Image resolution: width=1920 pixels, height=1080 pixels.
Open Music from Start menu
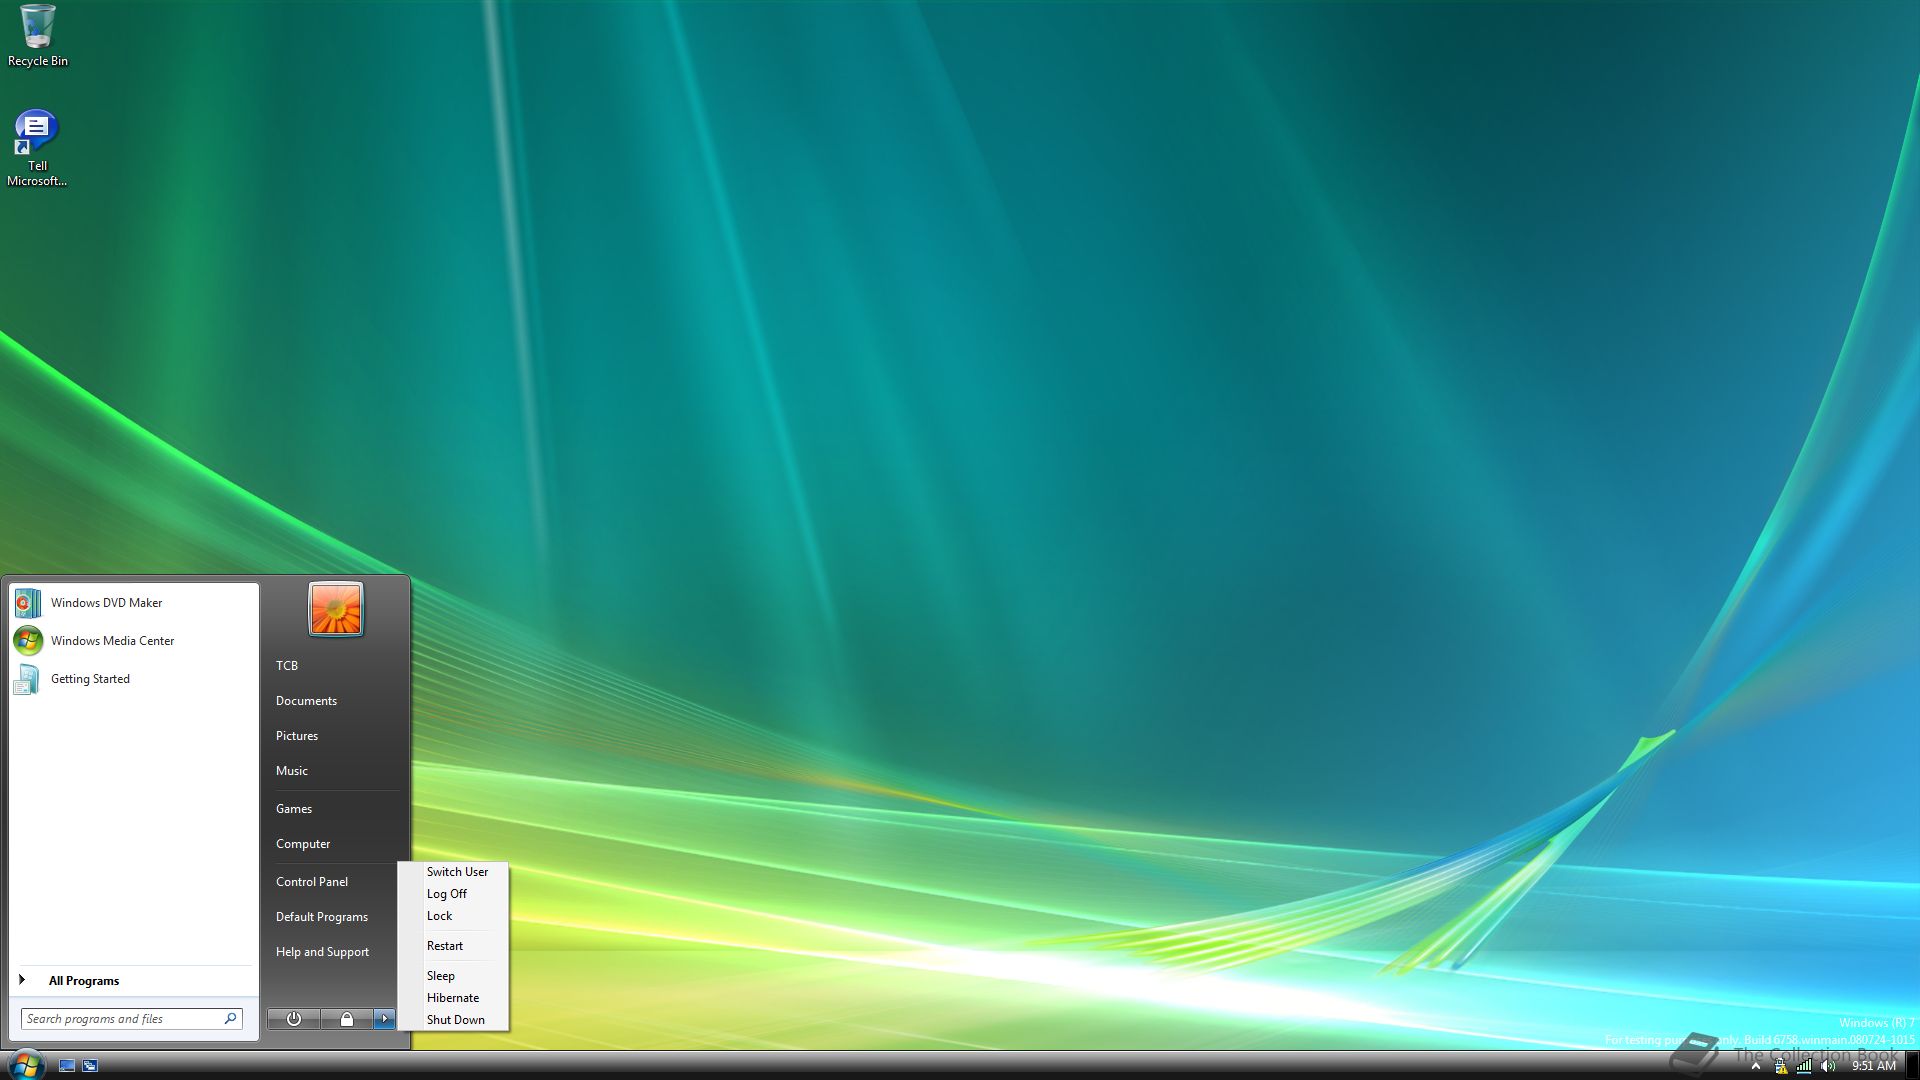292,771
